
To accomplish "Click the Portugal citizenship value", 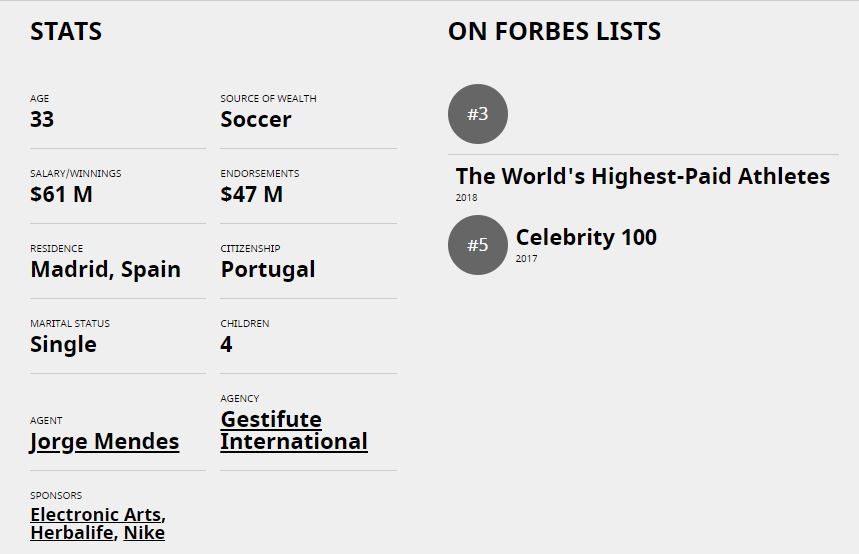I will [268, 270].
